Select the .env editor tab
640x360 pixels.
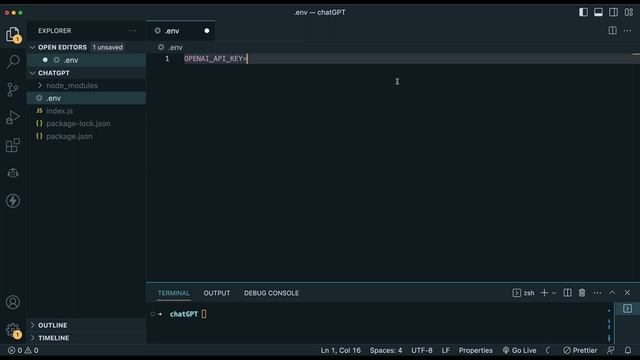pos(181,31)
